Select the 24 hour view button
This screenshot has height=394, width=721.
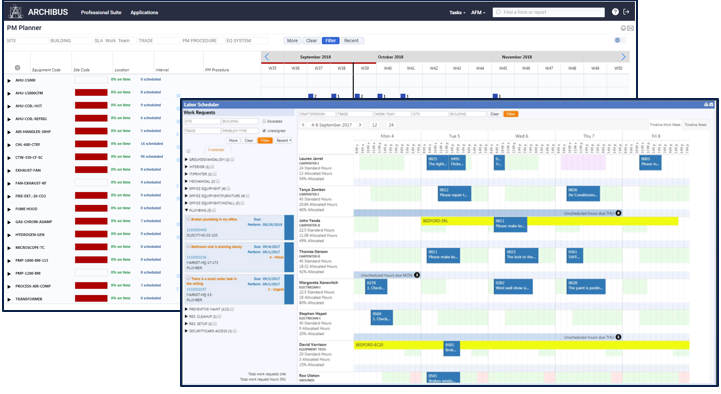[x=391, y=125]
